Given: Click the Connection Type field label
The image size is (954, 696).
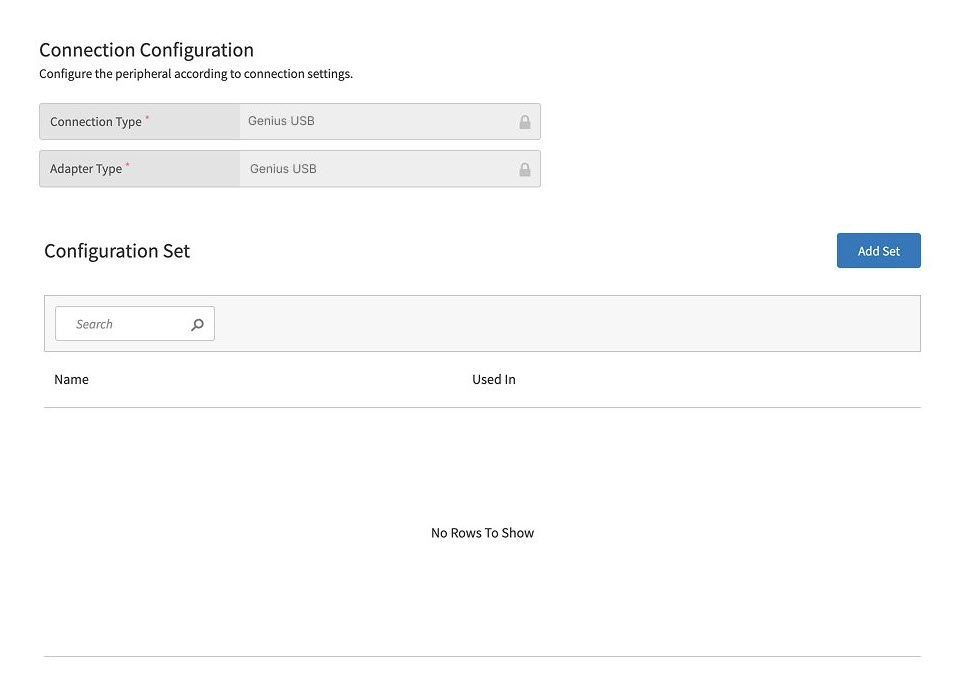Looking at the screenshot, I should click(95, 121).
